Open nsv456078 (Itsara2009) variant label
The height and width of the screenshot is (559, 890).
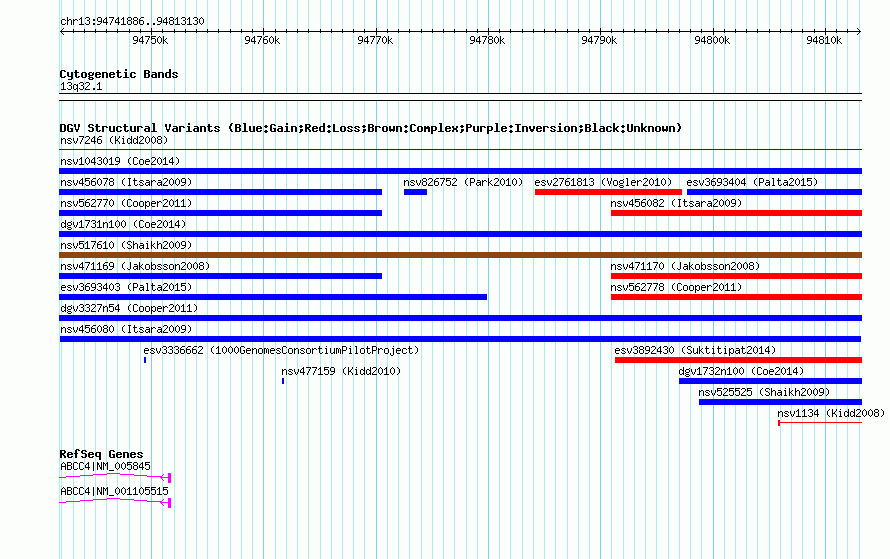click(126, 182)
